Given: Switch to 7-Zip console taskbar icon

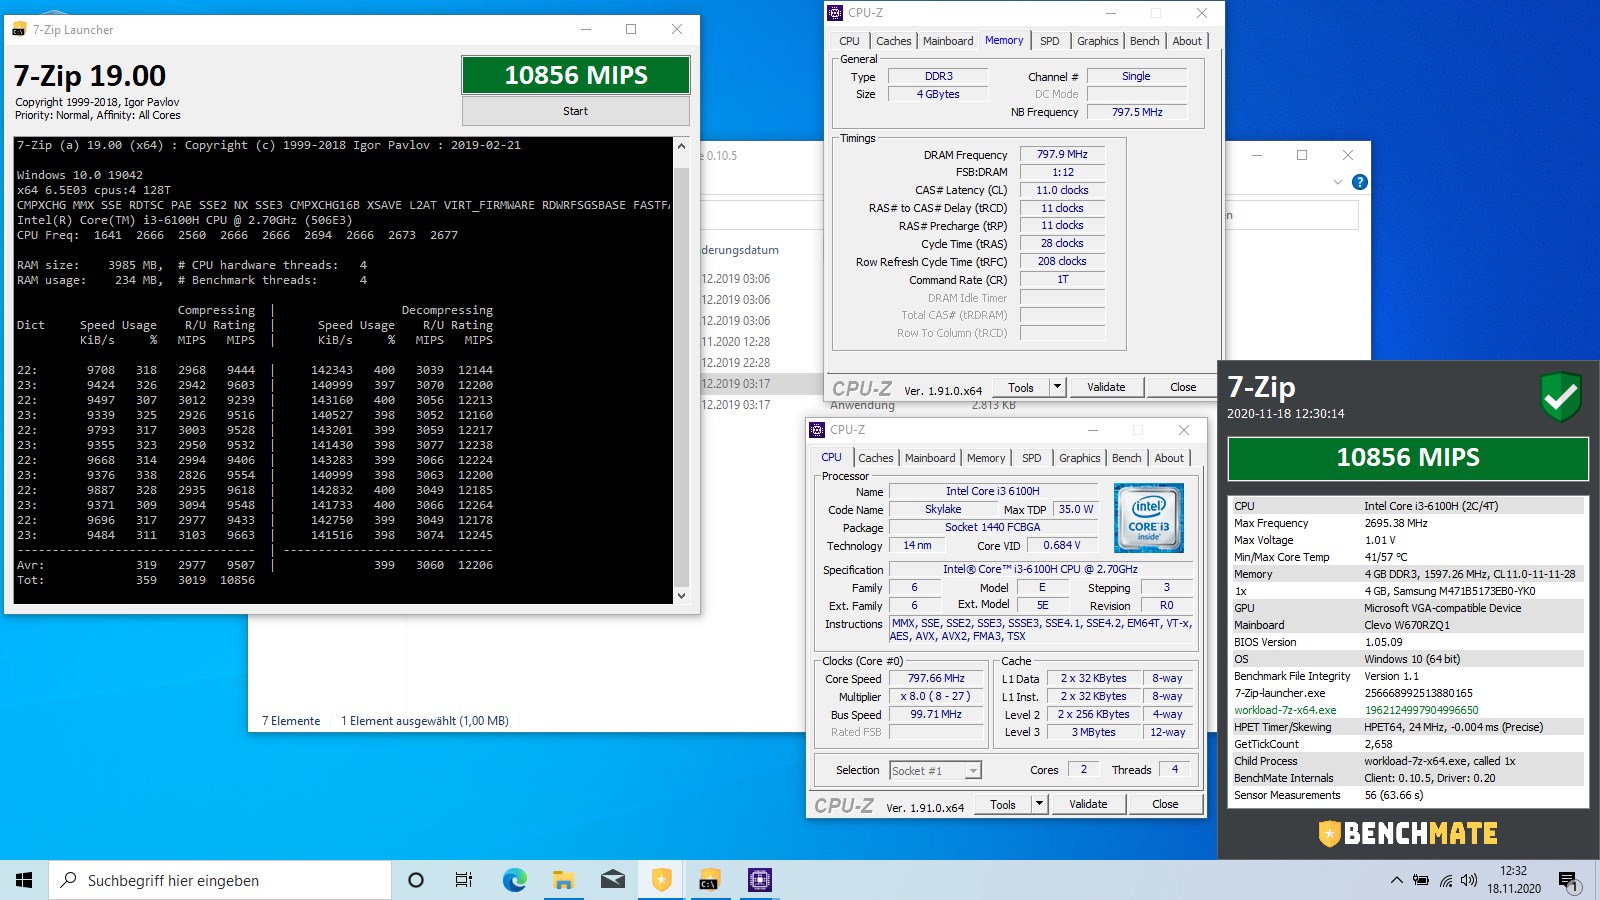Looking at the screenshot, I should [710, 880].
